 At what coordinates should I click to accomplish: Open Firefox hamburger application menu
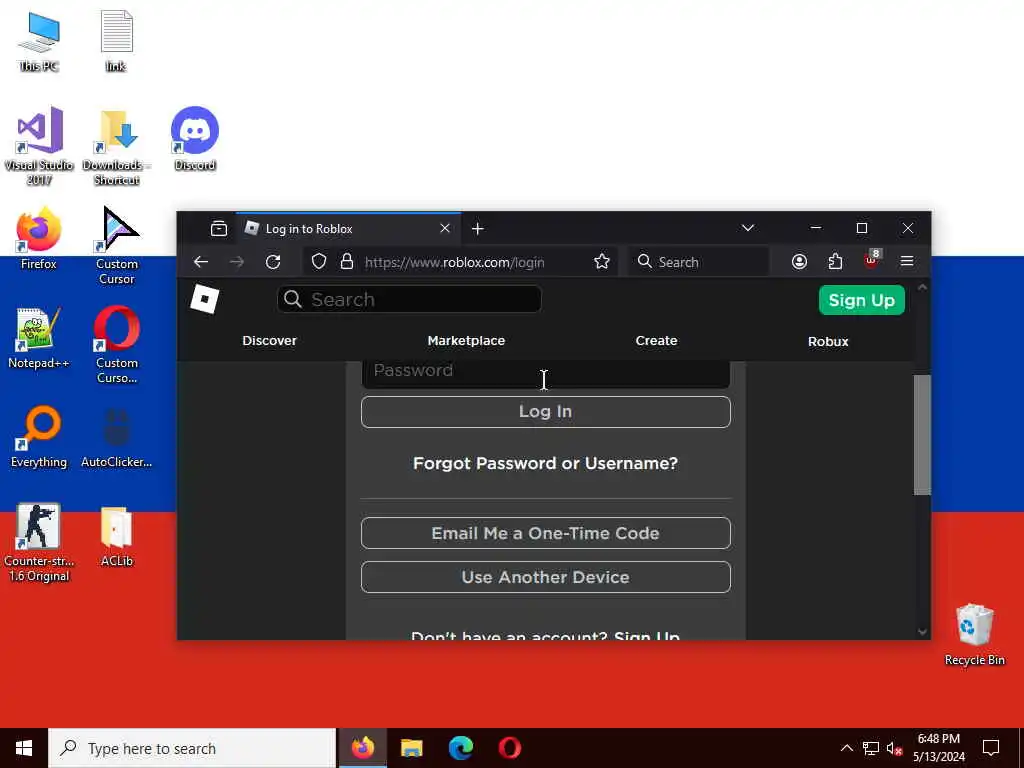(x=907, y=262)
